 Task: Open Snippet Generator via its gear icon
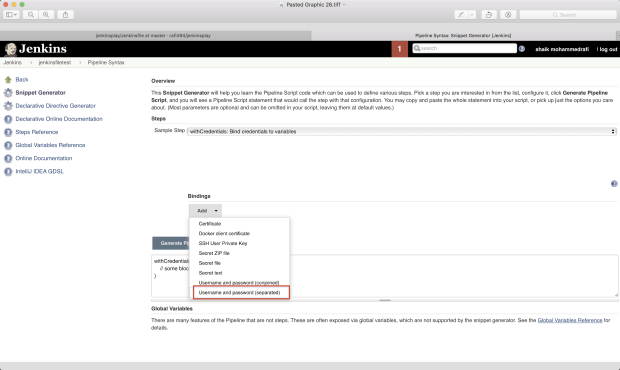(8, 92)
